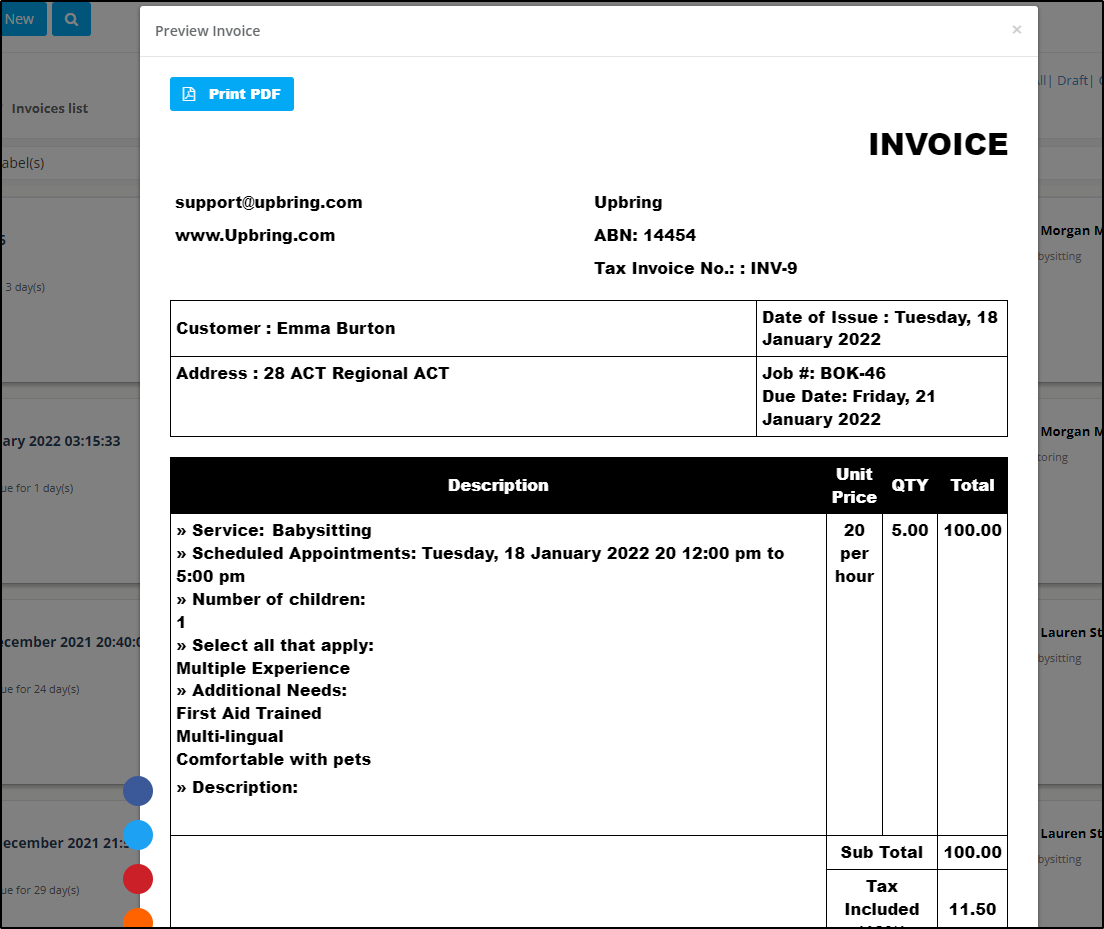
Task: Click the red social share circle
Action: (x=138, y=879)
